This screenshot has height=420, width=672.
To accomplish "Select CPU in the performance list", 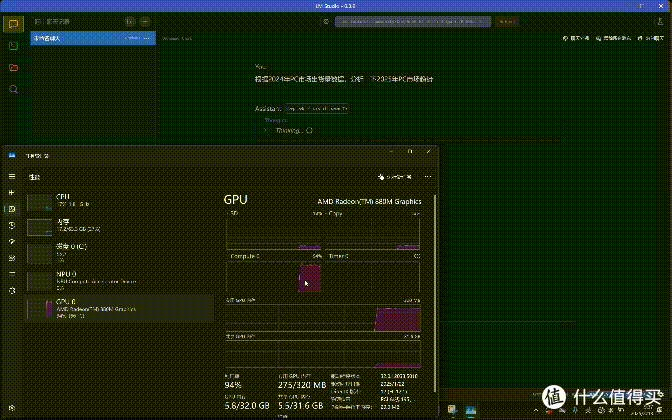I will [x=120, y=201].
